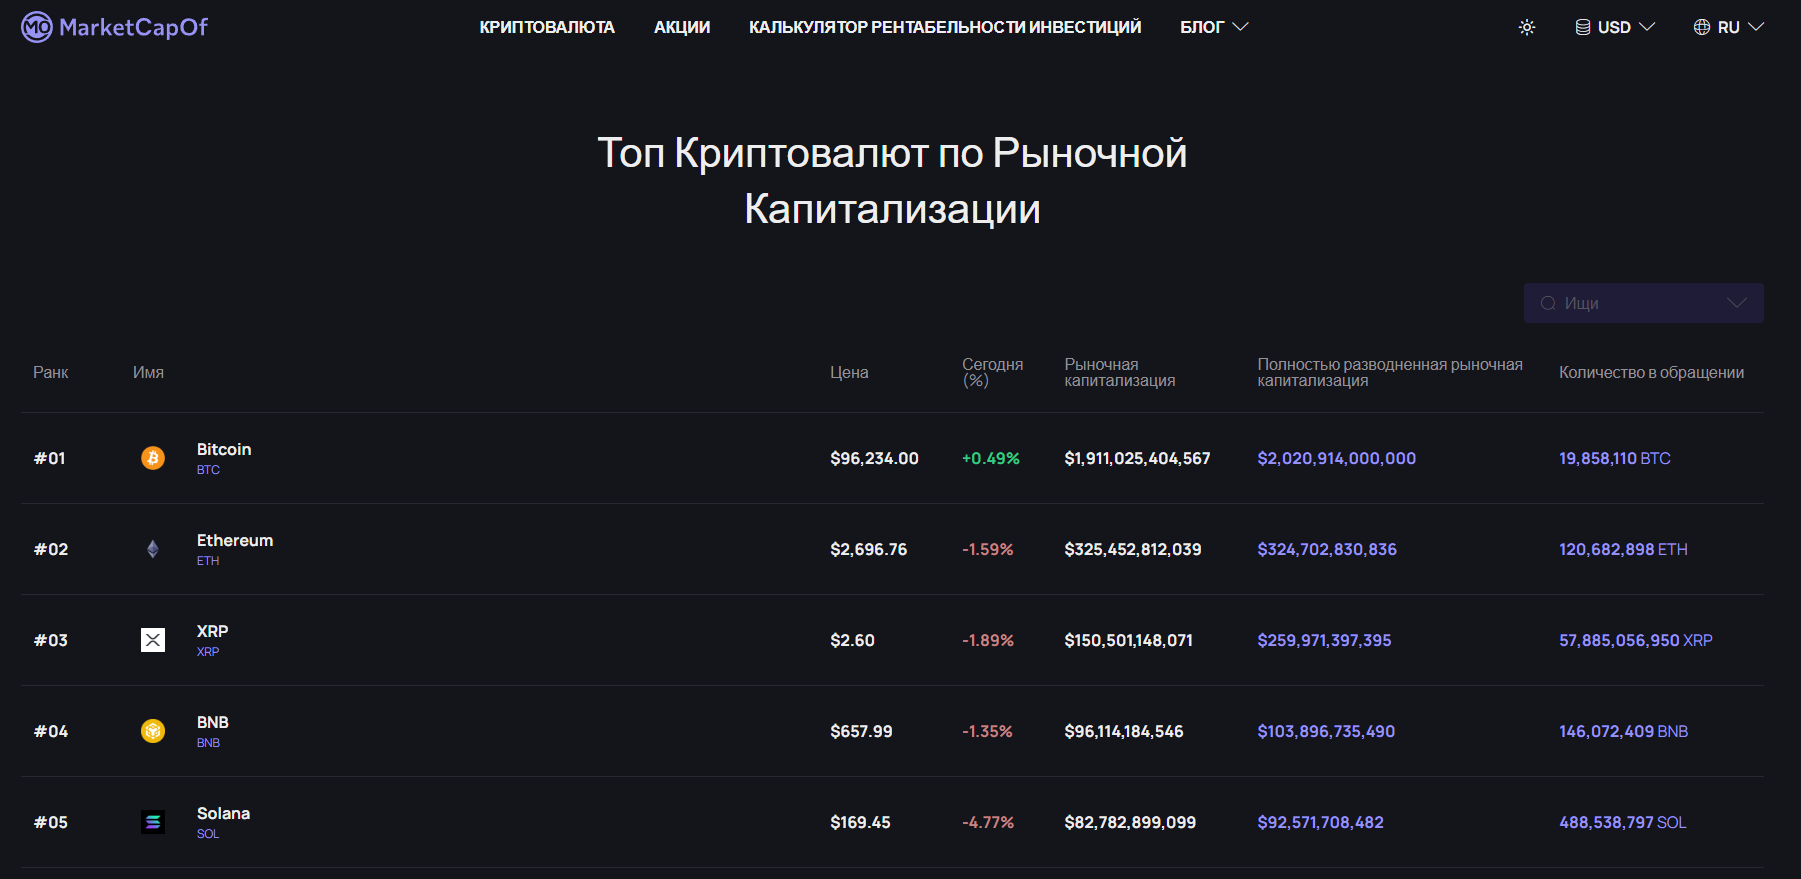Open the АКЦИИ menu item
This screenshot has height=879, width=1801.
tap(682, 27)
